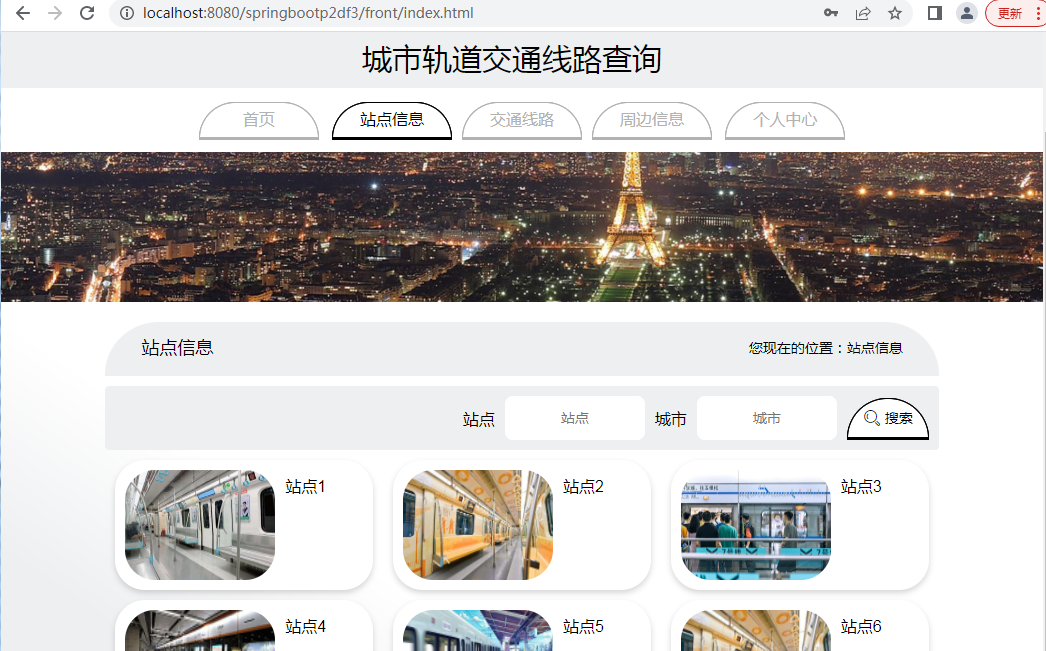Click the 站点1 title text
This screenshot has height=651, width=1046.
(x=305, y=487)
